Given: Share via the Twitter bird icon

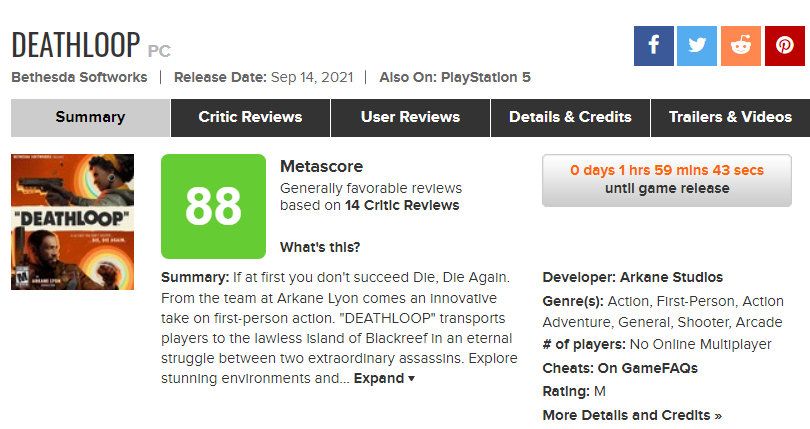Looking at the screenshot, I should tap(697, 45).
